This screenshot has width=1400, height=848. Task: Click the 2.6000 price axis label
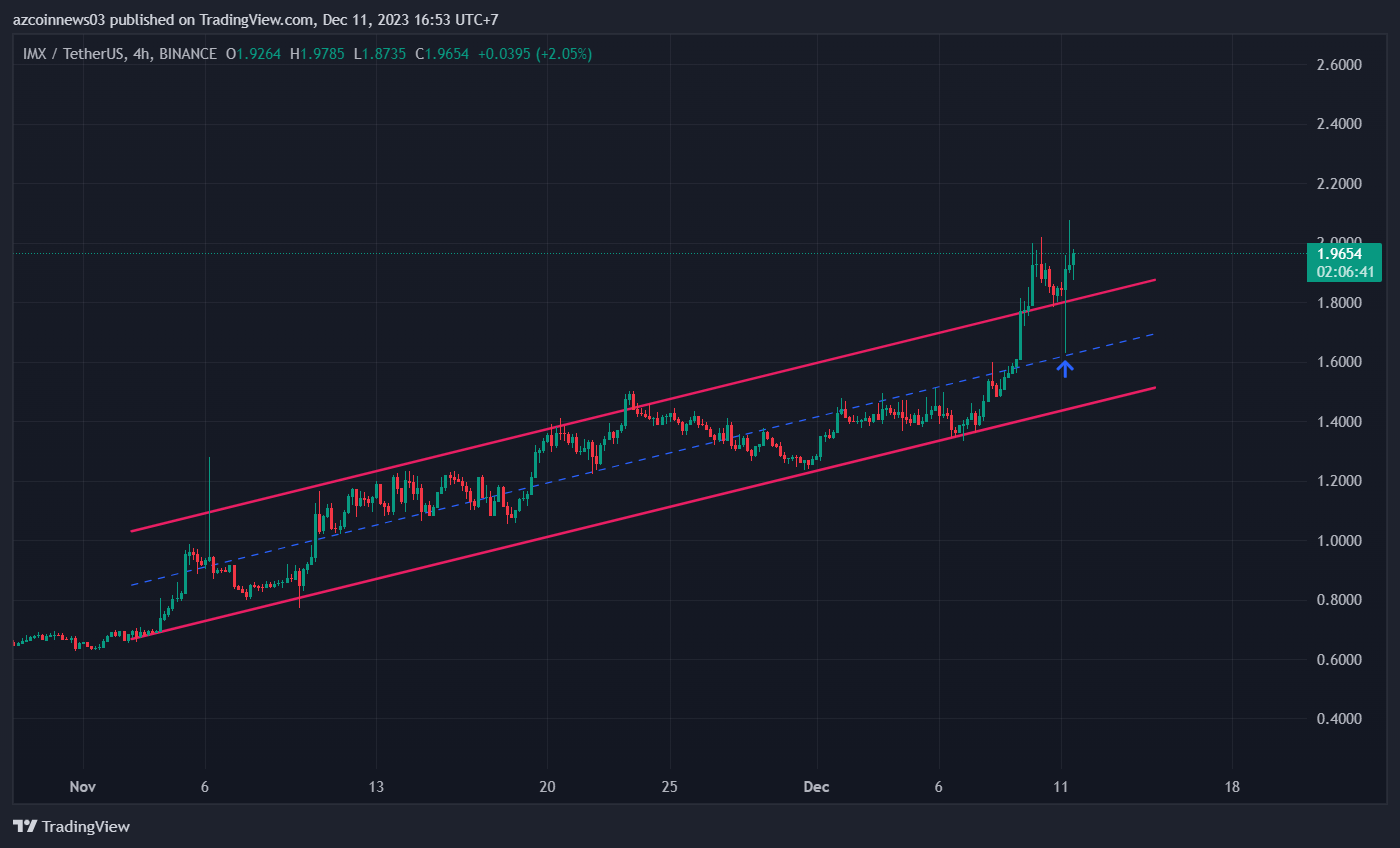point(1338,65)
